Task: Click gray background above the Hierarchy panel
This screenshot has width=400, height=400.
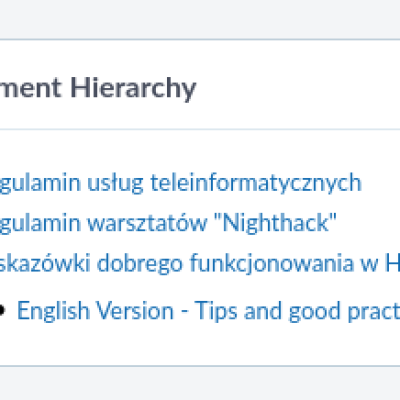Action: click(x=200, y=19)
